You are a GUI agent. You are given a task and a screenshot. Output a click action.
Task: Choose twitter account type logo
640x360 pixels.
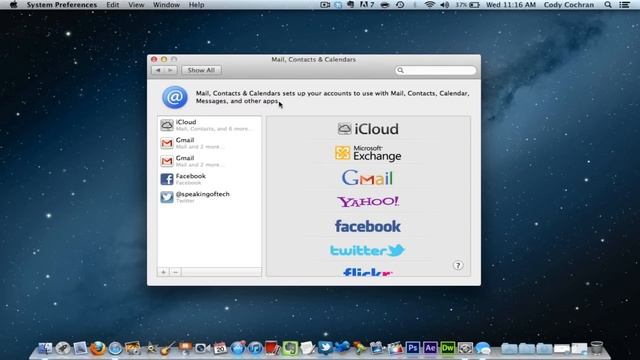pos(367,250)
